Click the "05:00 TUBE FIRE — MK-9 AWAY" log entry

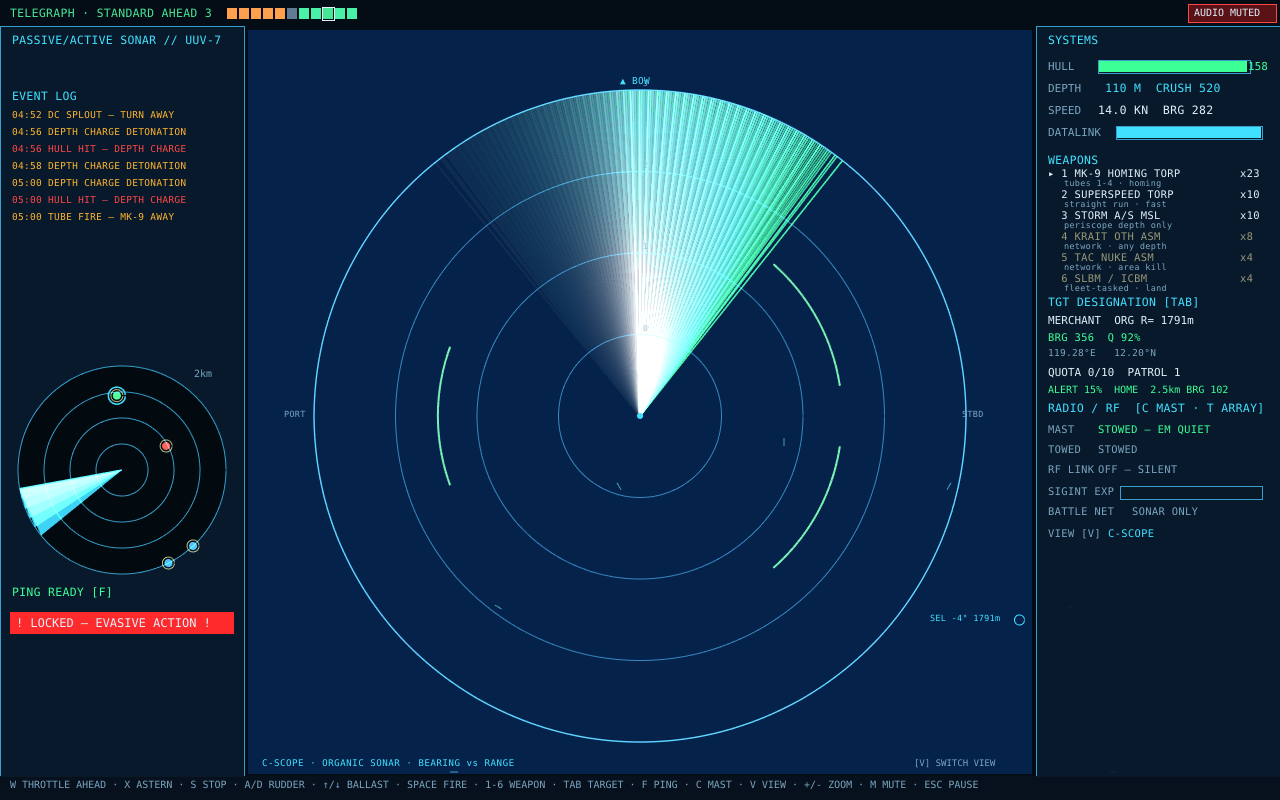(x=93, y=217)
